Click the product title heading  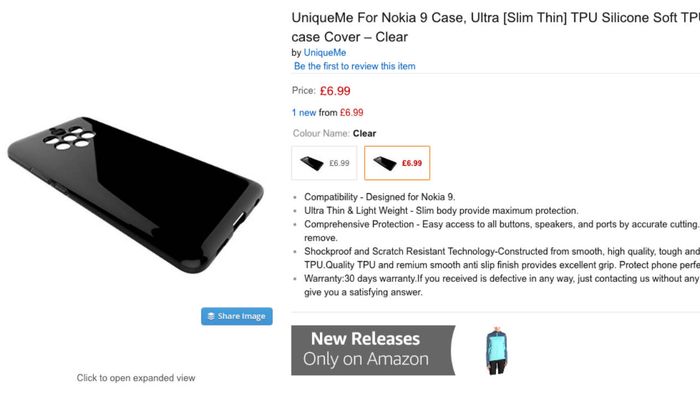[496, 27]
